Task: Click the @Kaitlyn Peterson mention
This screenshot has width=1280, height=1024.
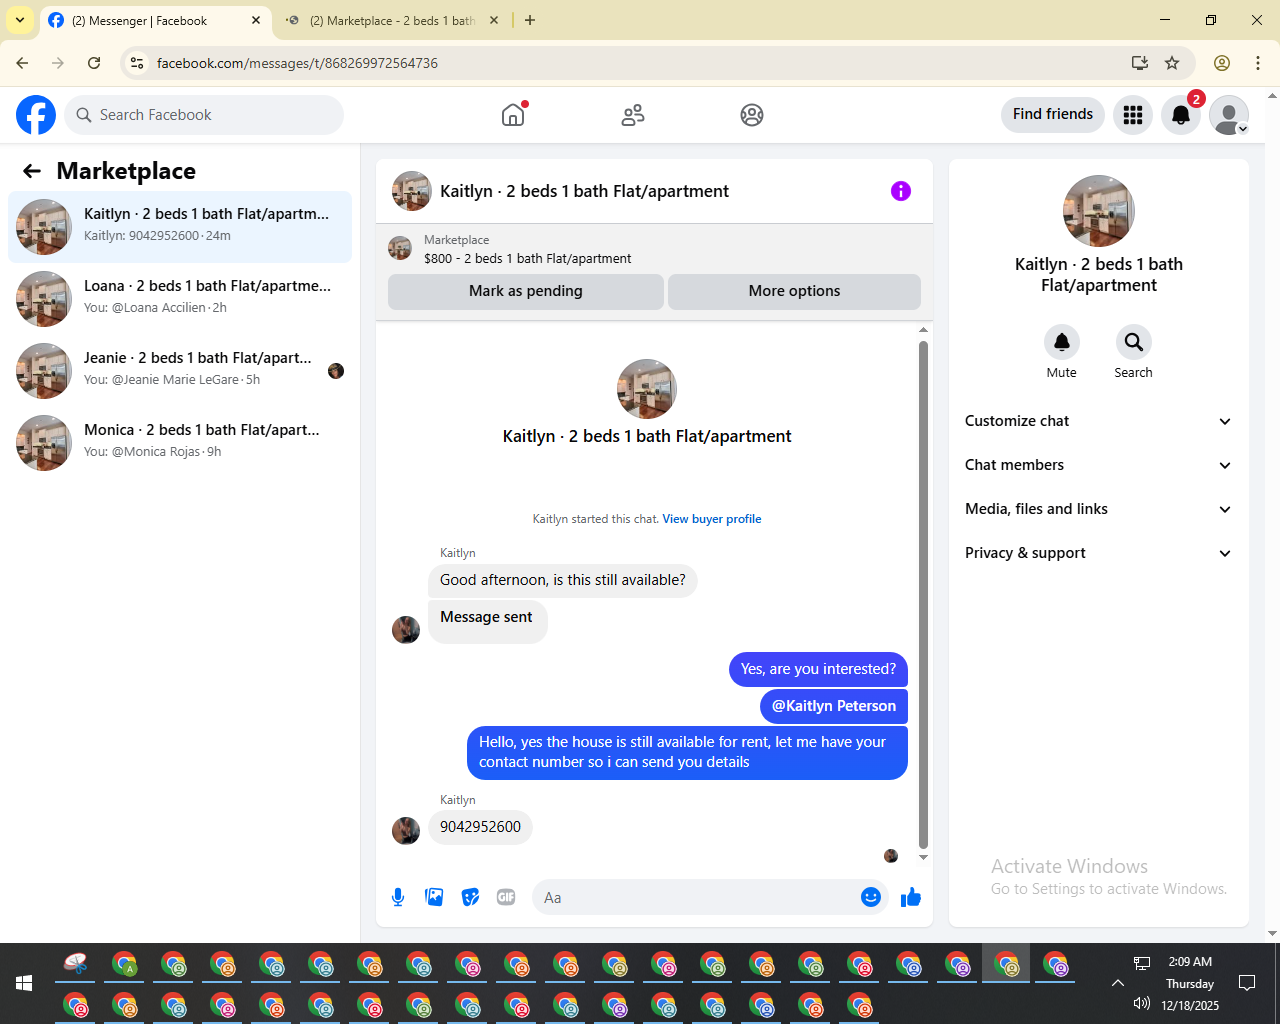Action: point(834,706)
